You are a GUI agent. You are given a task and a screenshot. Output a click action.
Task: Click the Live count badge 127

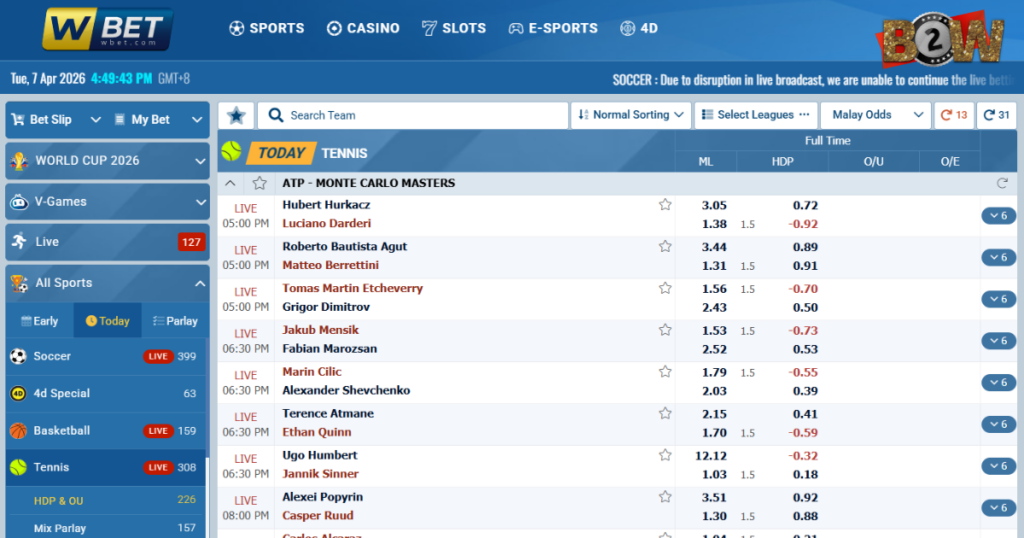(191, 242)
